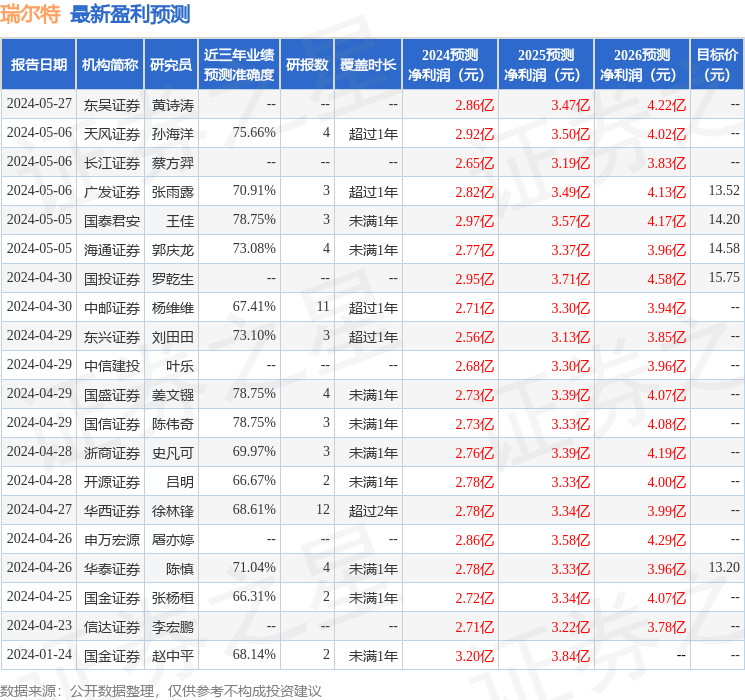Click researcher name 黄诗涛
This screenshot has width=745, height=700.
tap(173, 105)
